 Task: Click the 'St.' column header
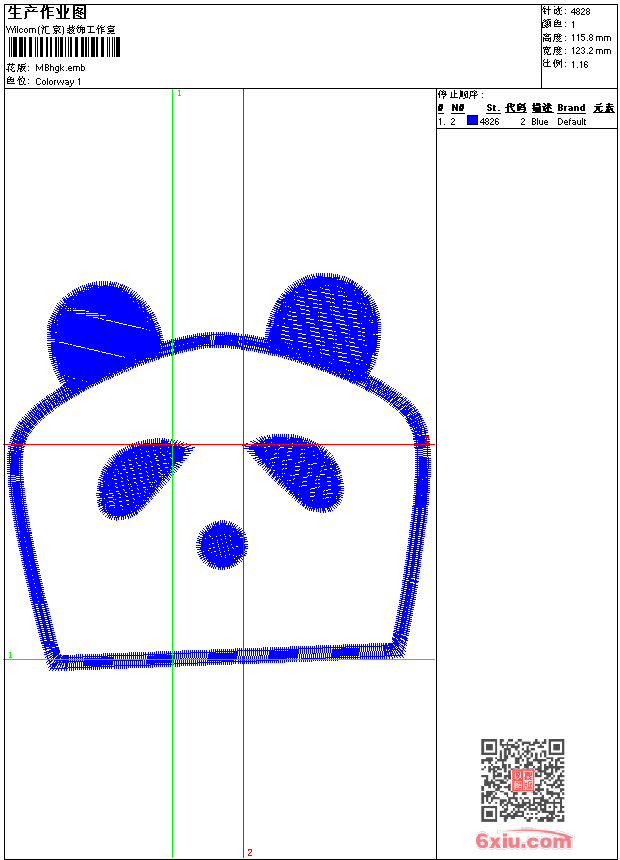493,108
